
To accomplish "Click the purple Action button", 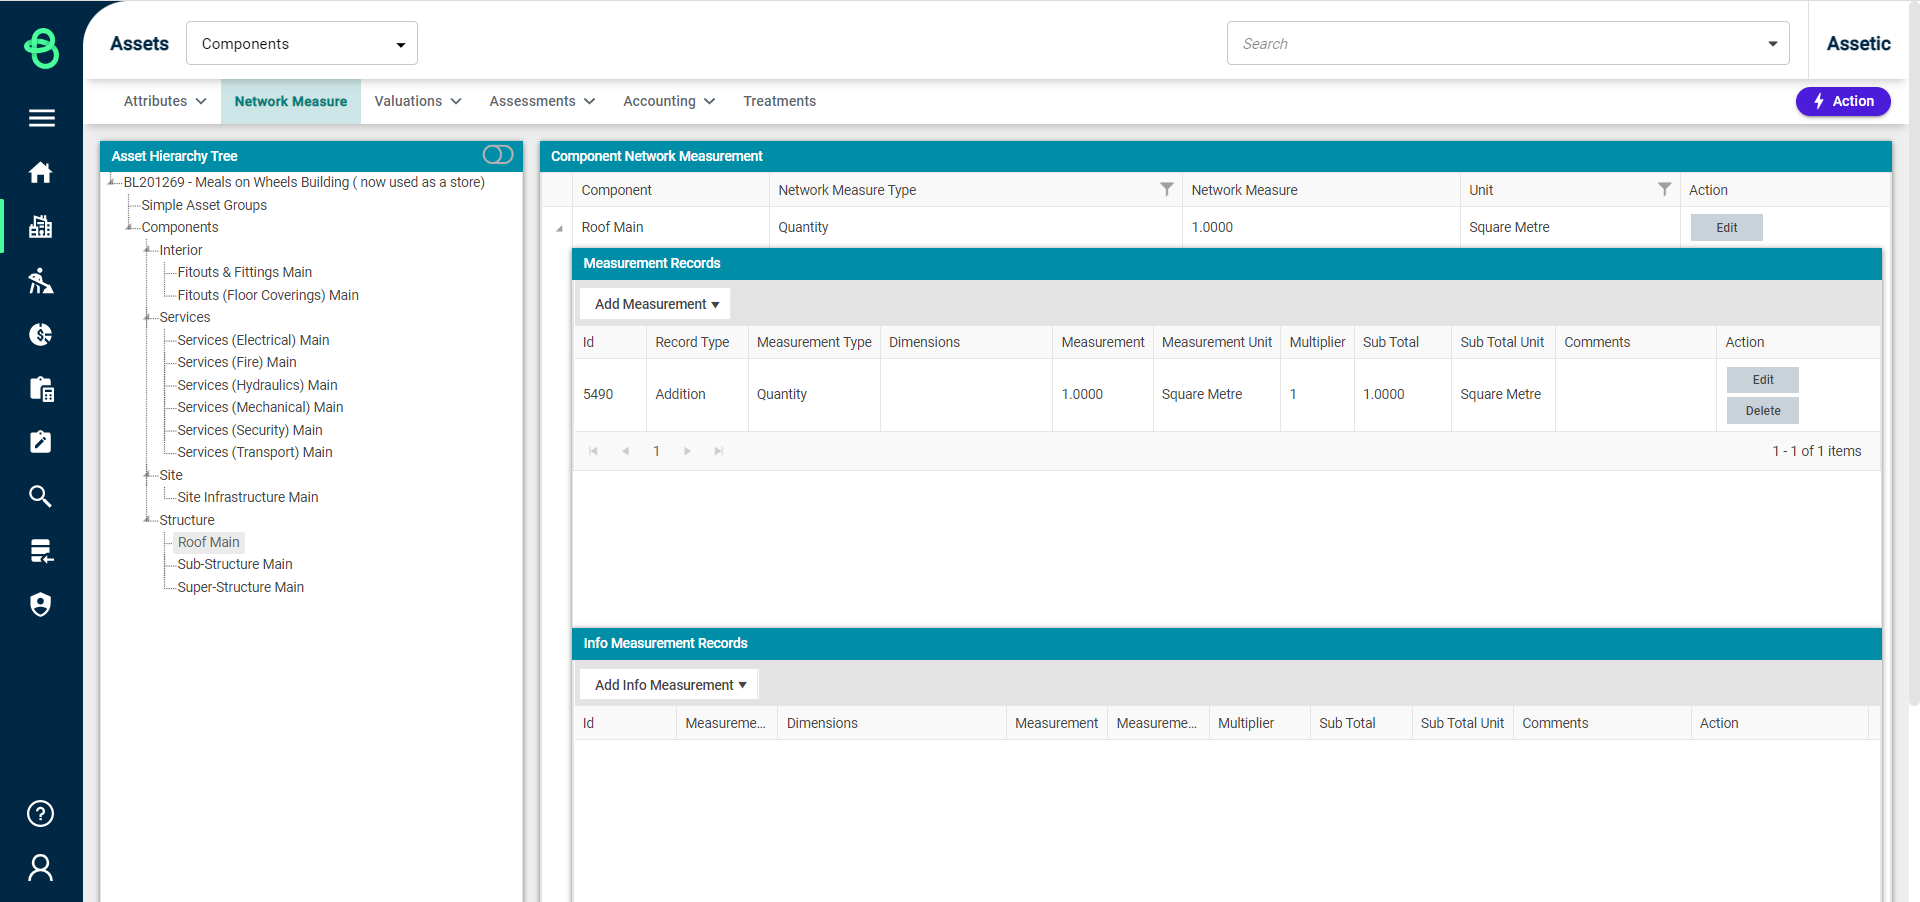I will (x=1842, y=101).
